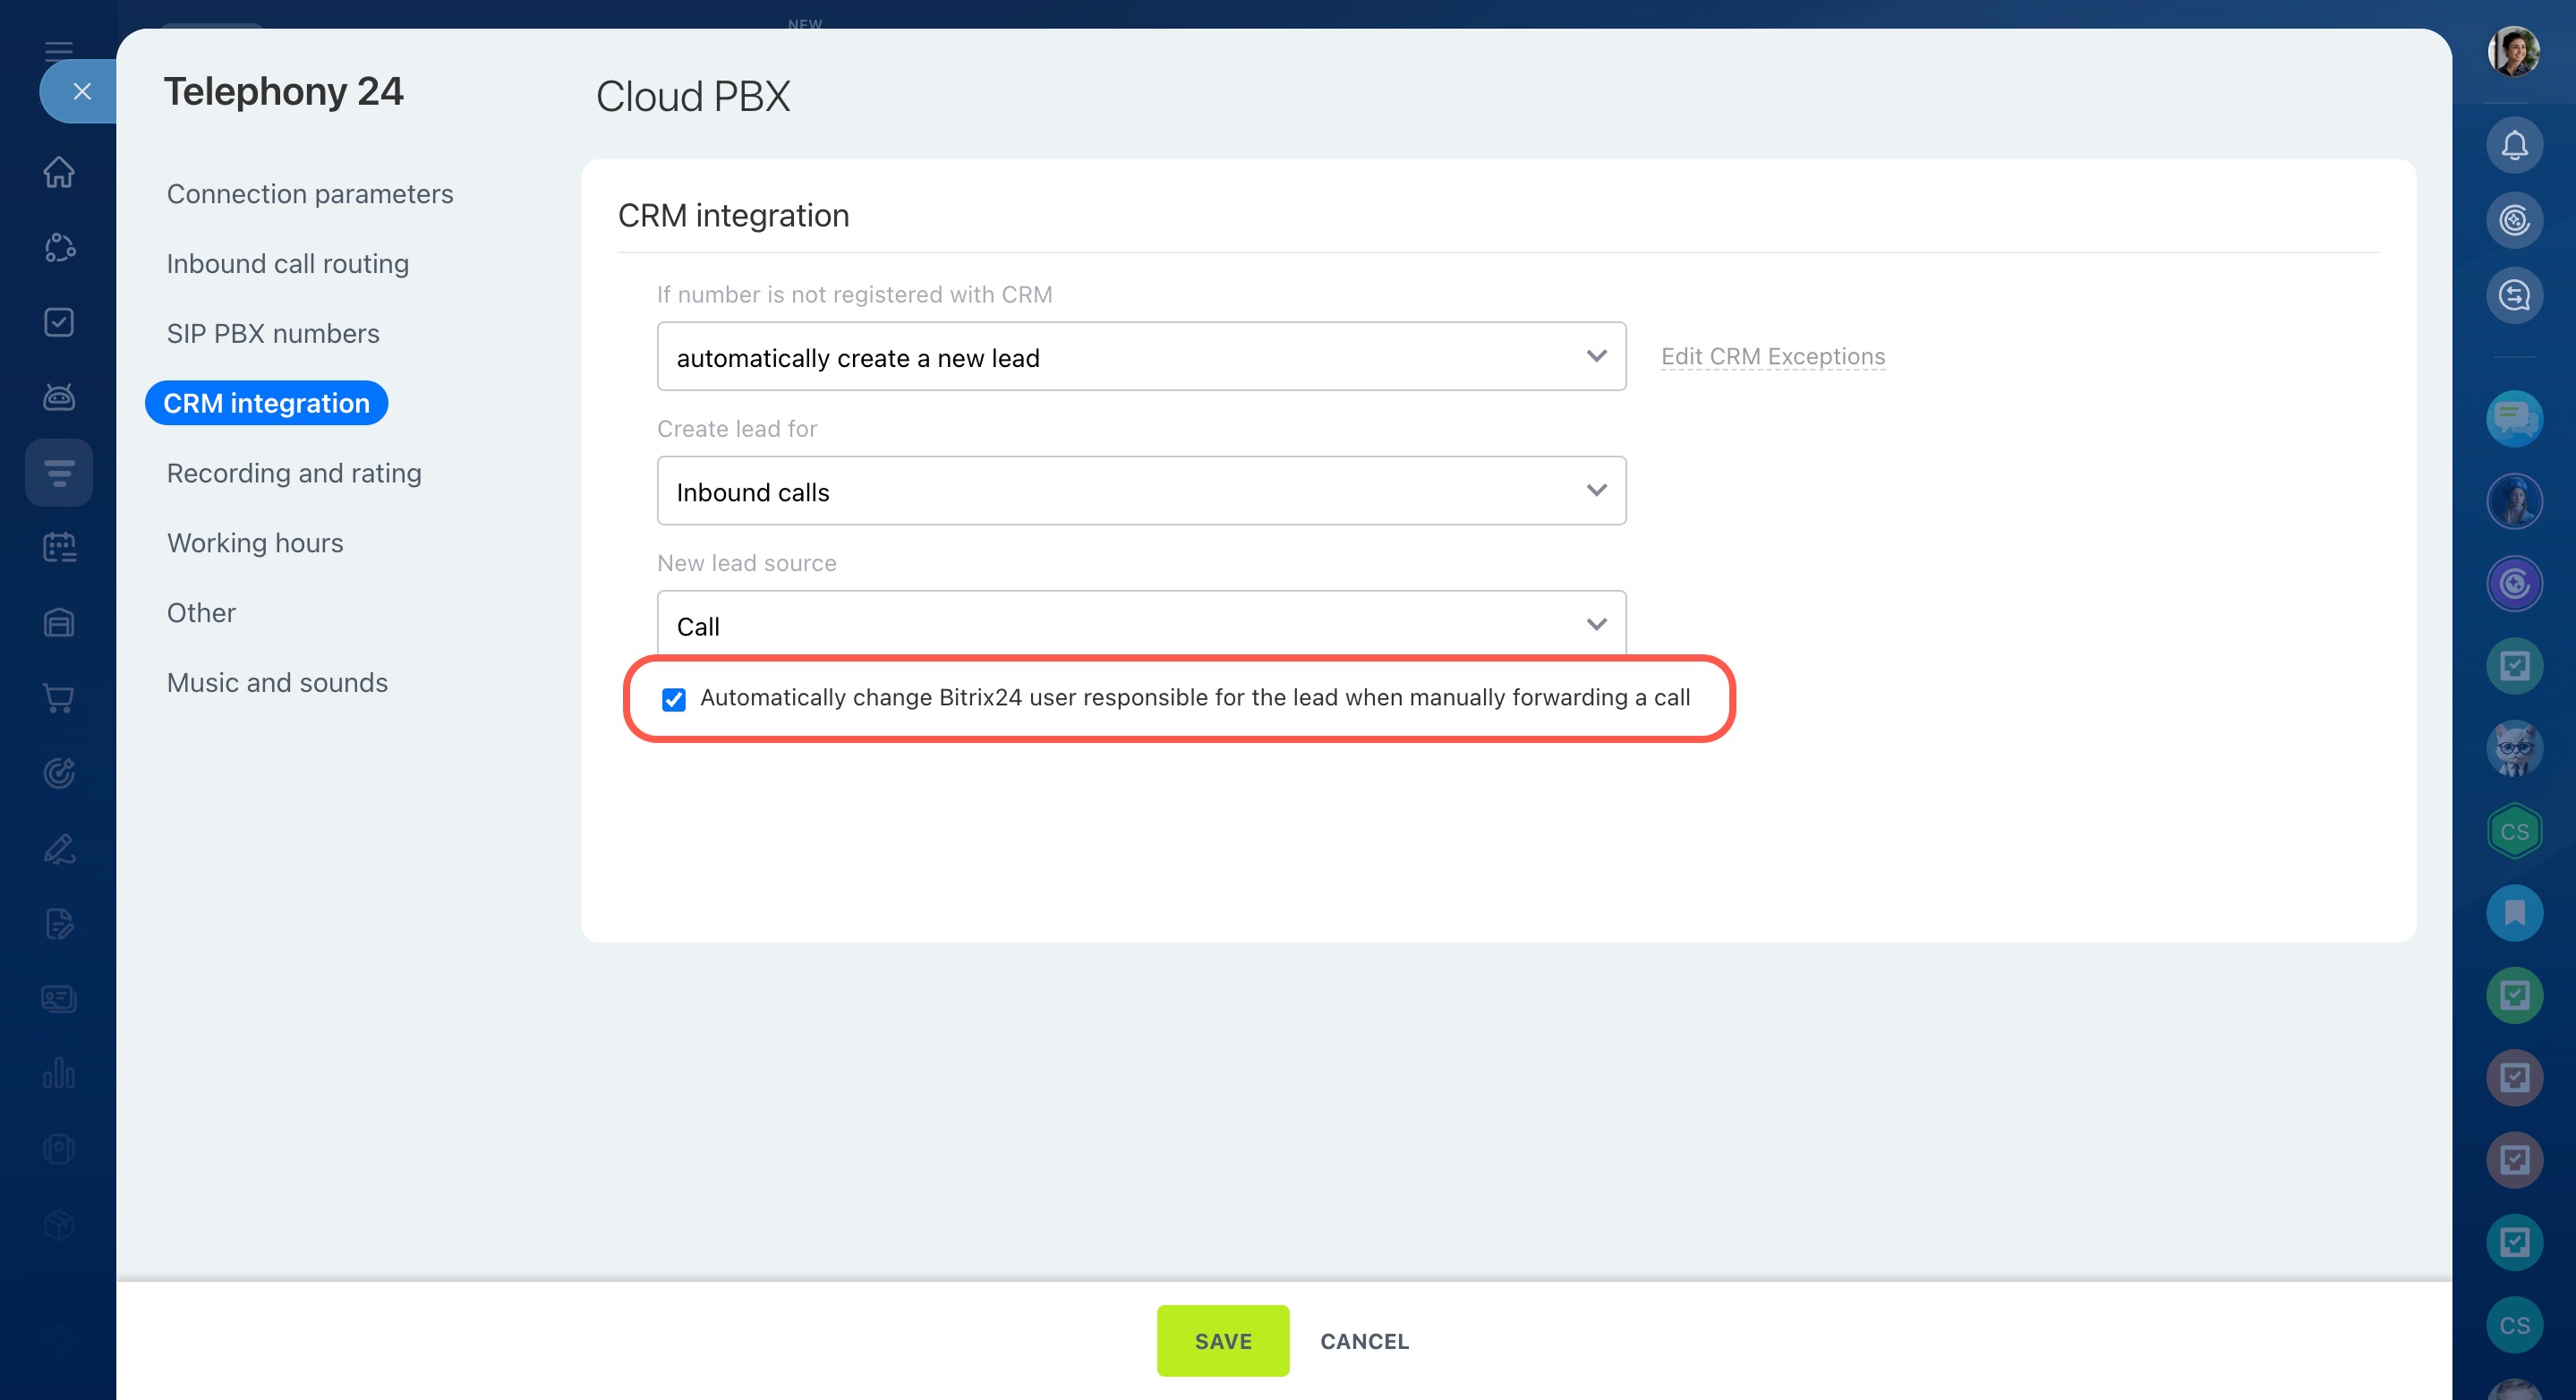Click the calendar icon in left sidebar
Image resolution: width=2576 pixels, height=1400 pixels.
pos(59,547)
